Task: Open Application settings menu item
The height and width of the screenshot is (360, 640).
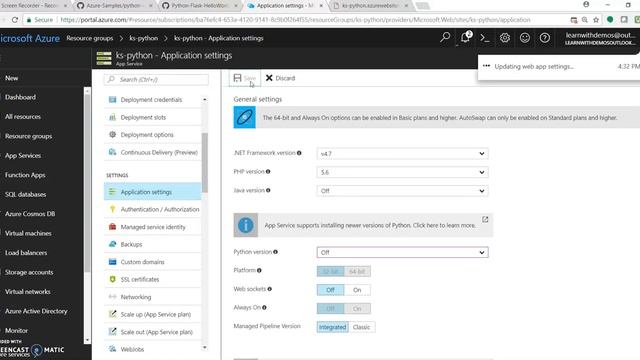Action: (153, 192)
